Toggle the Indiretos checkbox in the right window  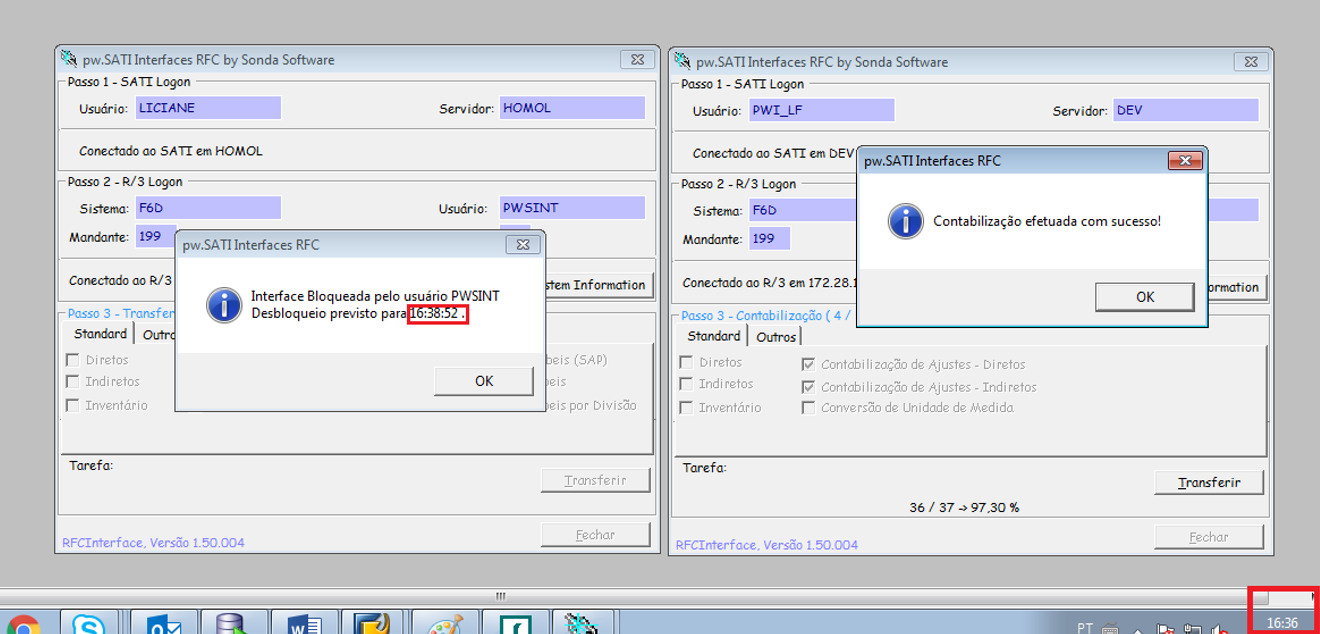point(687,383)
